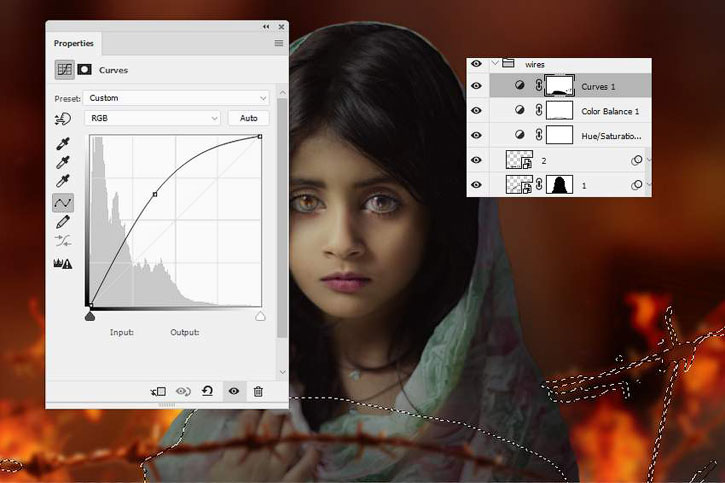Screen dimensions: 725x483
Task: Select the bottom-left curve endpoint
Action: point(91,306)
